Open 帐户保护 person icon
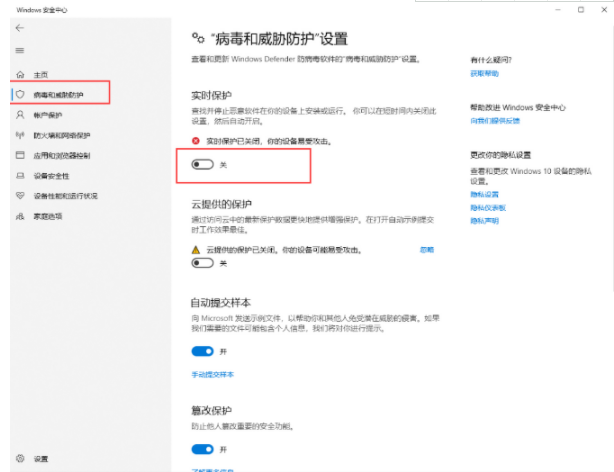The height and width of the screenshot is (472, 614). coord(20,115)
